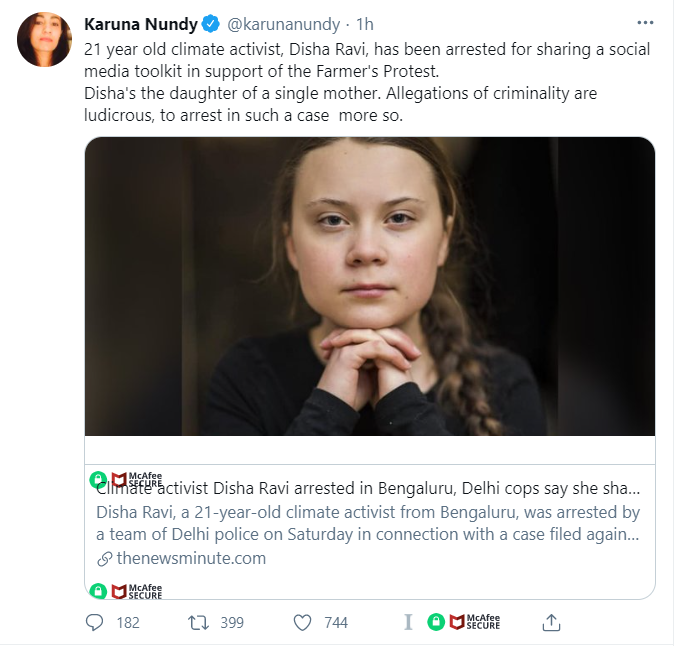Click McAfee Secure badge in action bar
Viewport: 675px width, 646px height.
click(x=472, y=622)
